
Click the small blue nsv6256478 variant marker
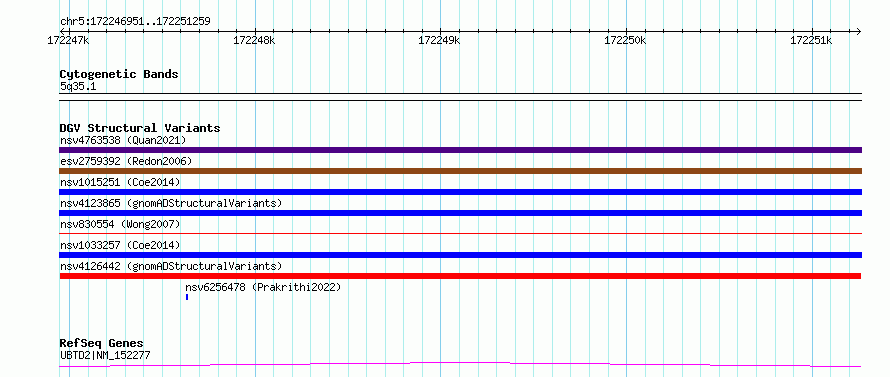(187, 297)
